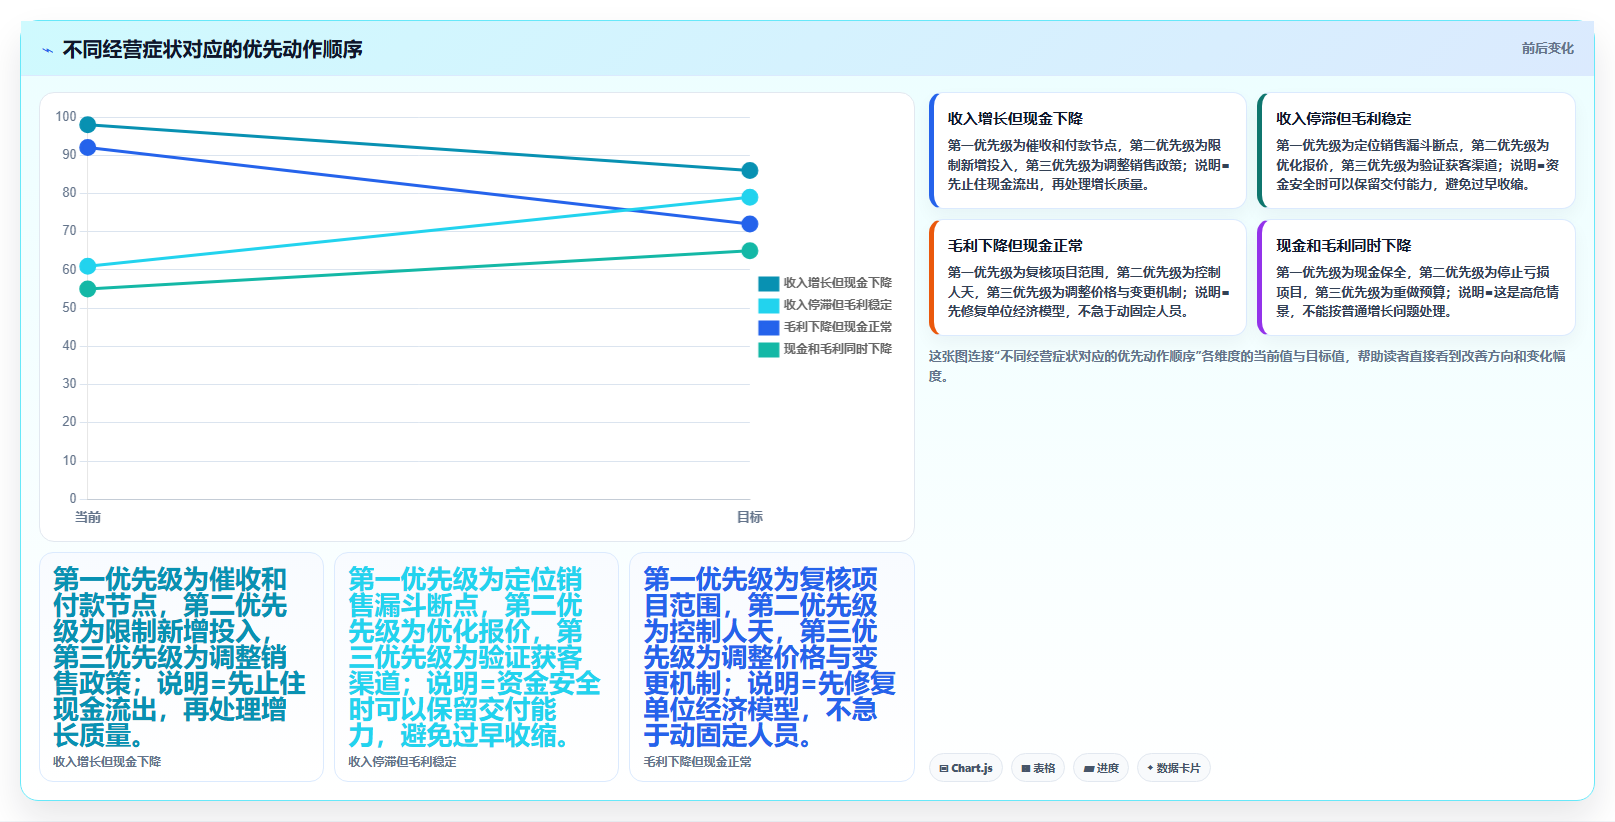Click the 目标 x-axis label
The width and height of the screenshot is (1615, 822).
pyautogui.click(x=750, y=517)
